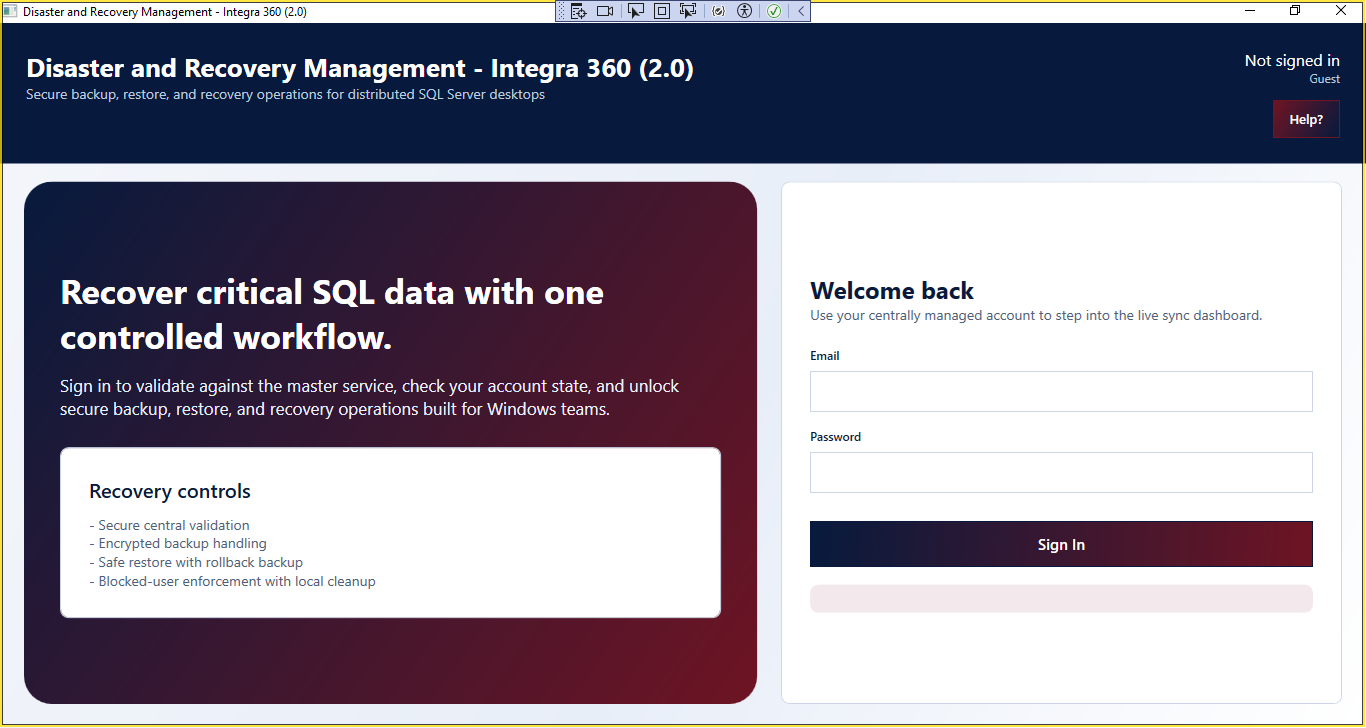
Task: Click the 'Secure backup, restore, and recovery operations' subtitle
Action: 285,95
